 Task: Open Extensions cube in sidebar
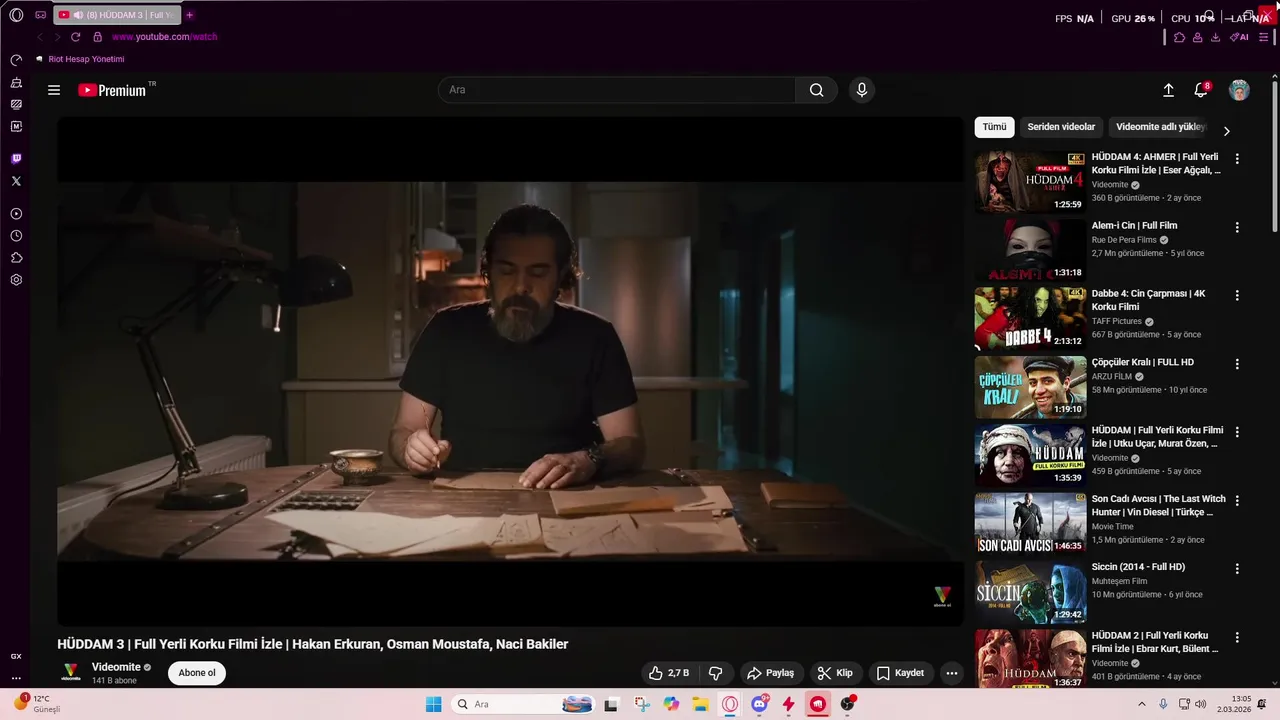(16, 258)
